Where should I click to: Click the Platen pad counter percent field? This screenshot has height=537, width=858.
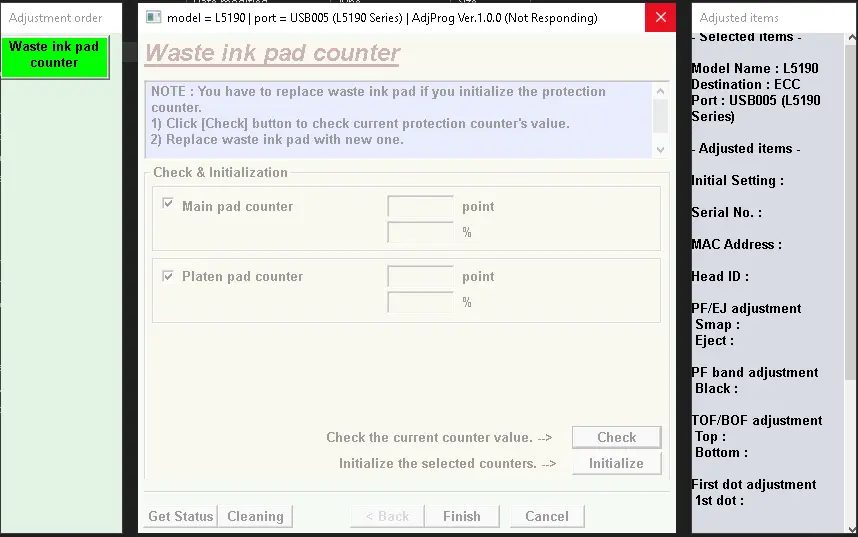[420, 302]
